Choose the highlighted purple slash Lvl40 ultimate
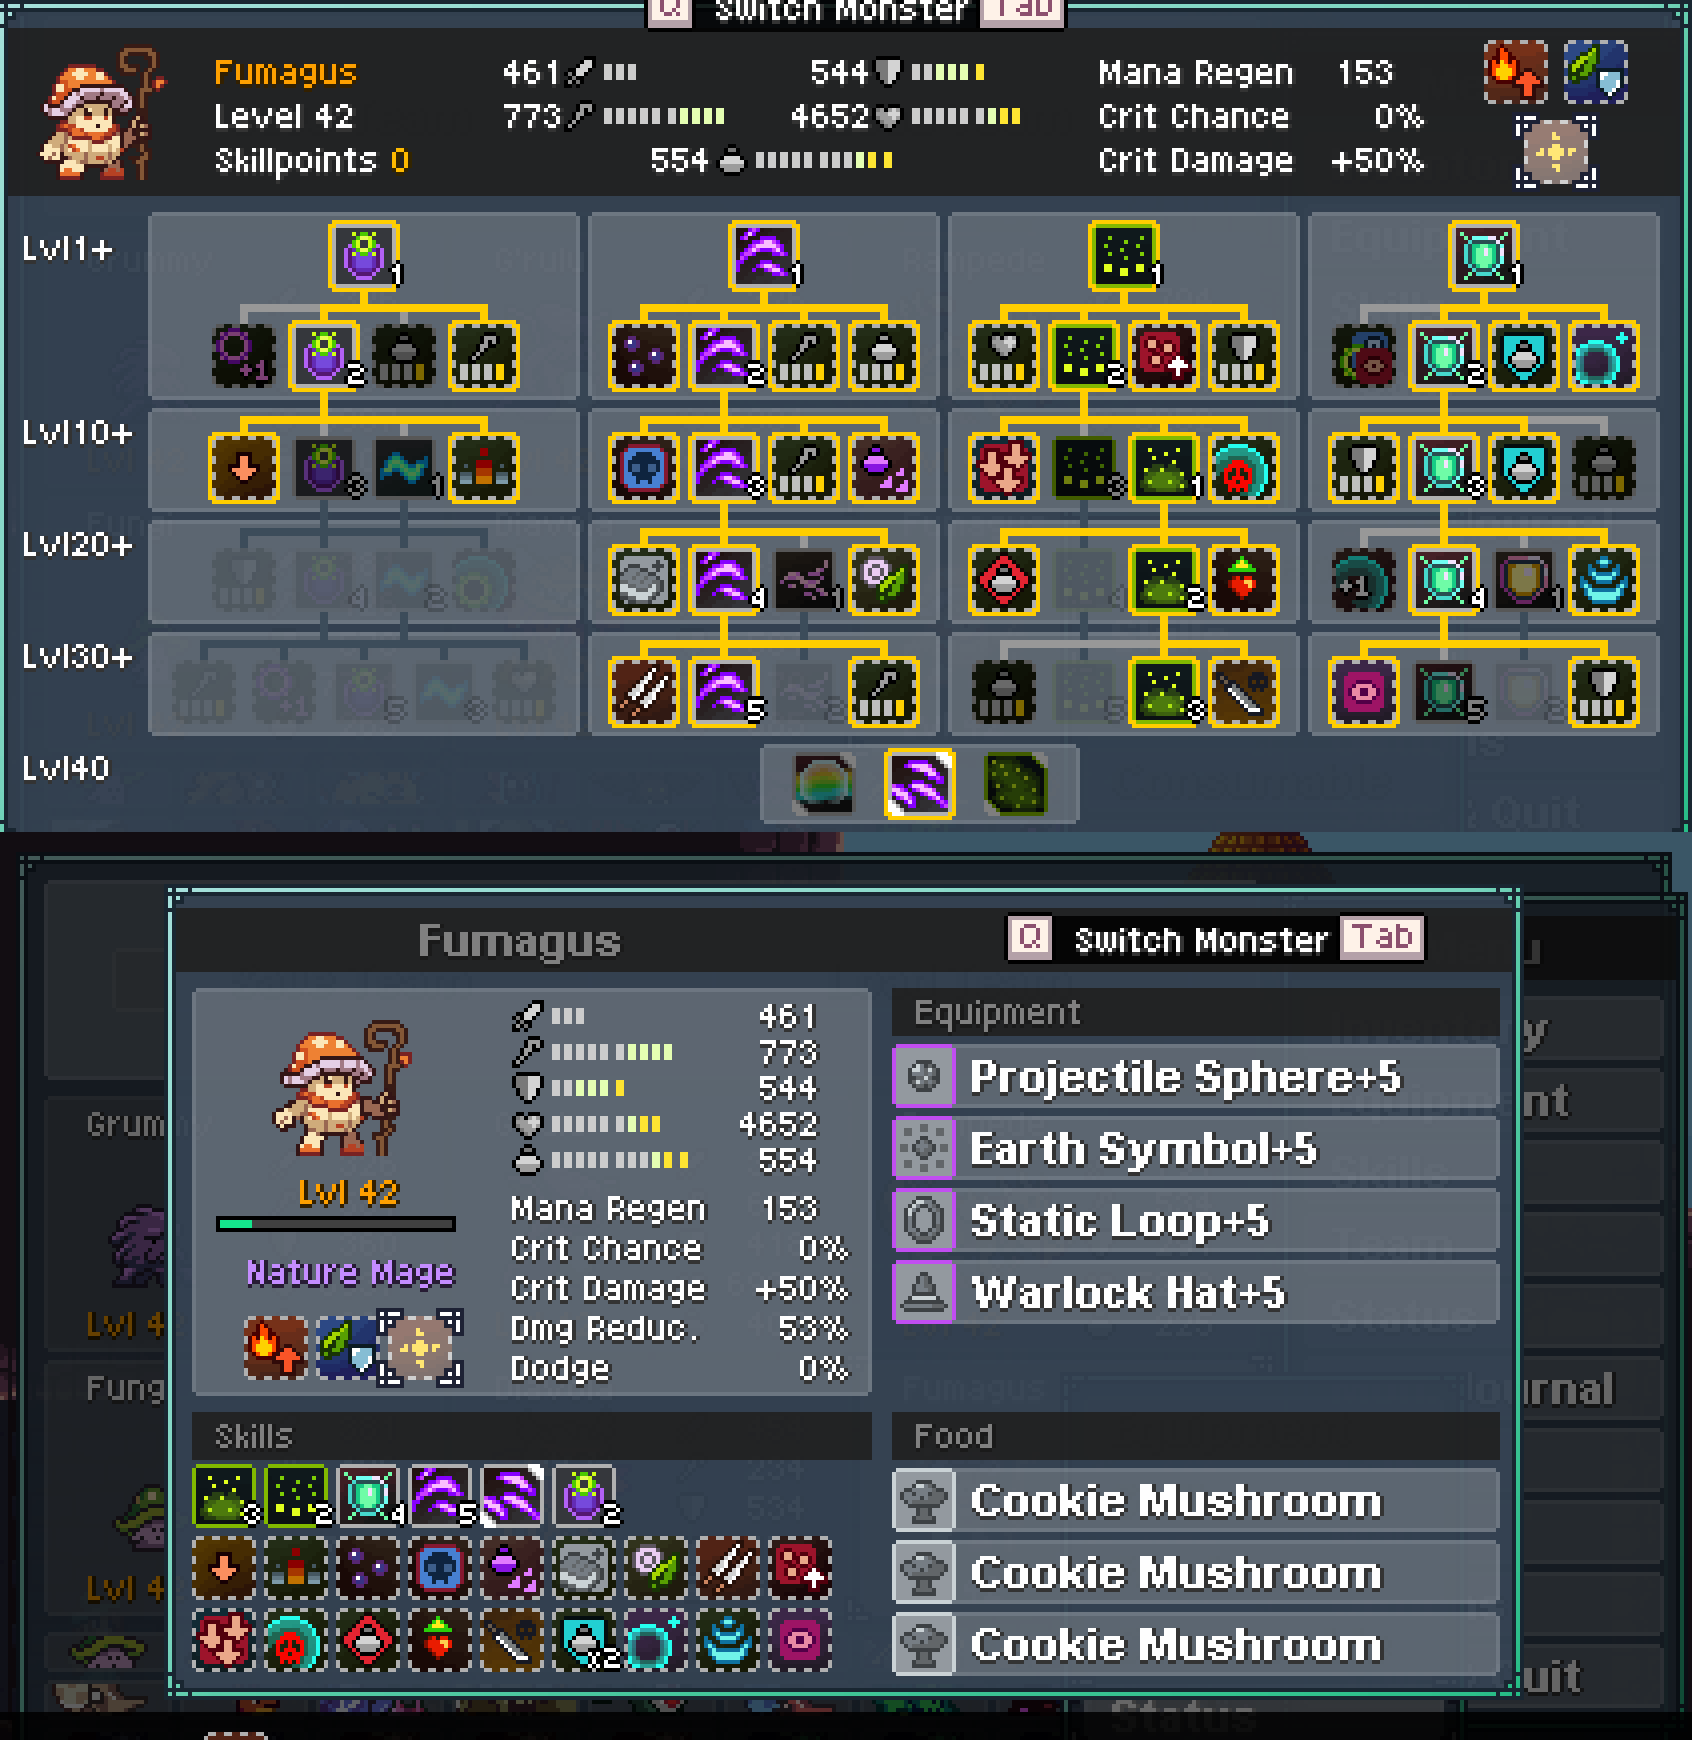Screen dimensions: 1692x1740 click(919, 783)
